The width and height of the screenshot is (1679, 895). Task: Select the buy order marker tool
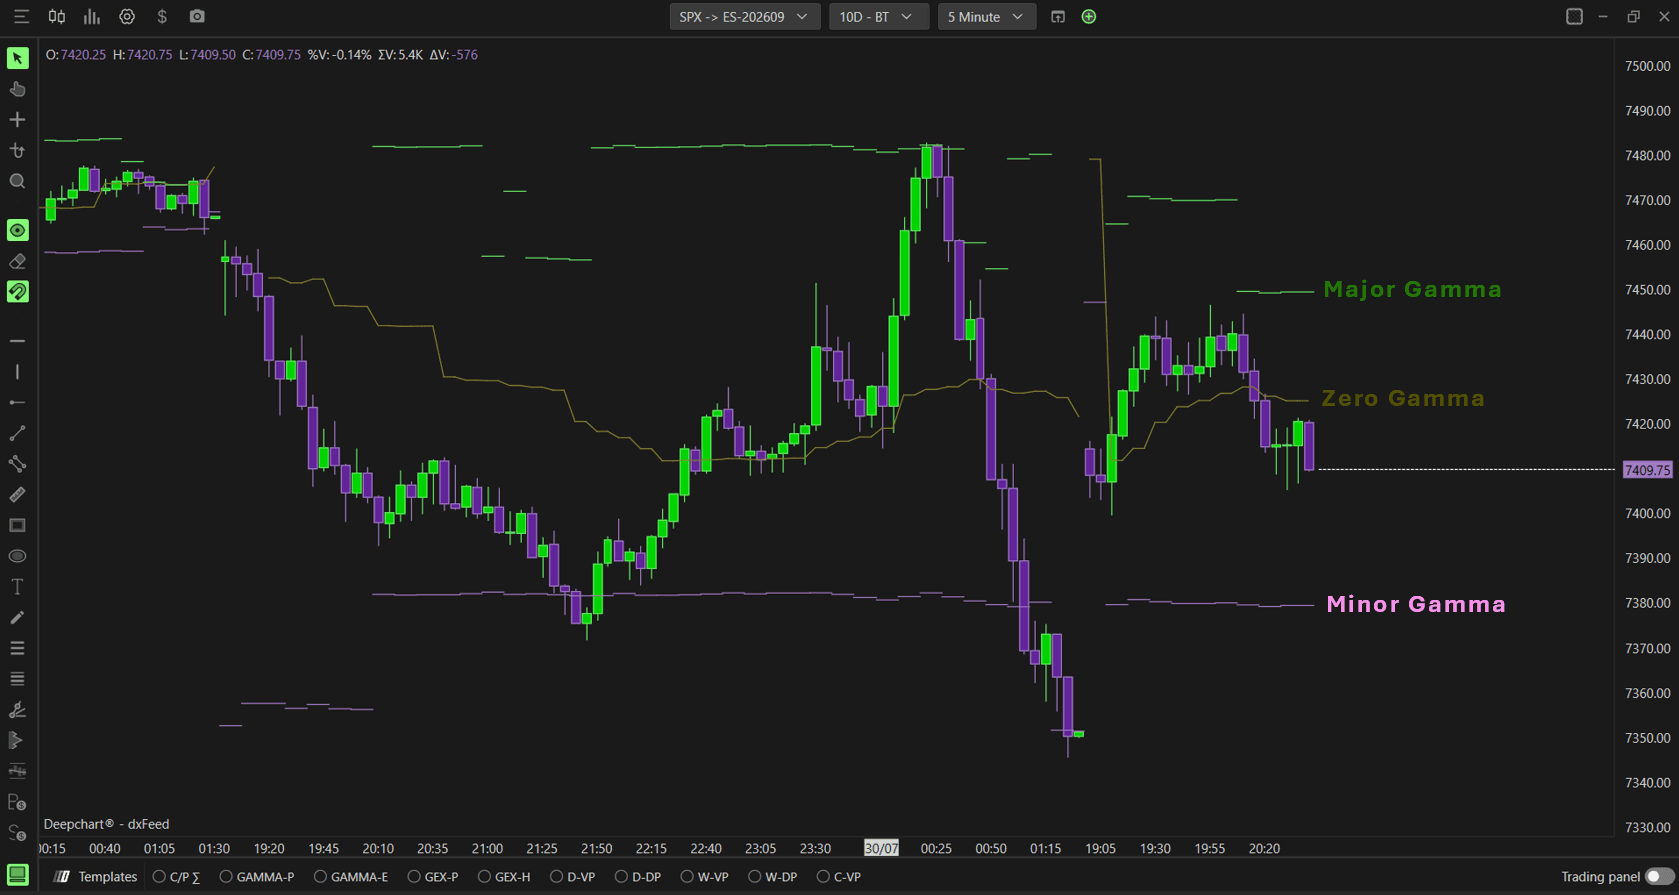pos(17,802)
